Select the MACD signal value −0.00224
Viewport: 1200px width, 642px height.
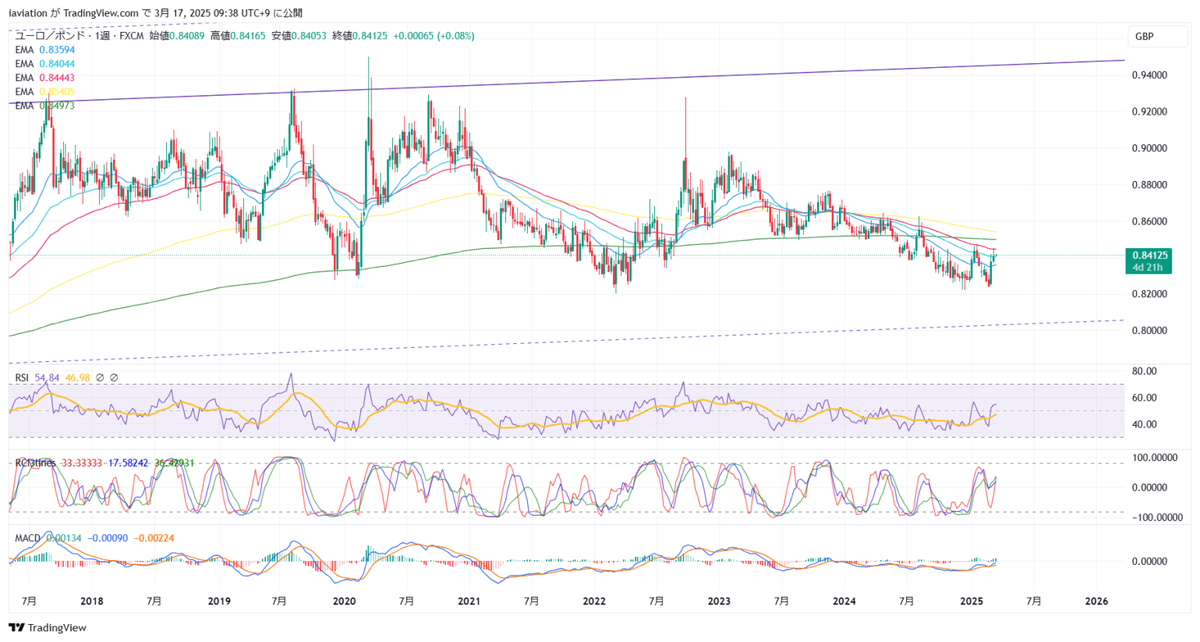click(156, 538)
